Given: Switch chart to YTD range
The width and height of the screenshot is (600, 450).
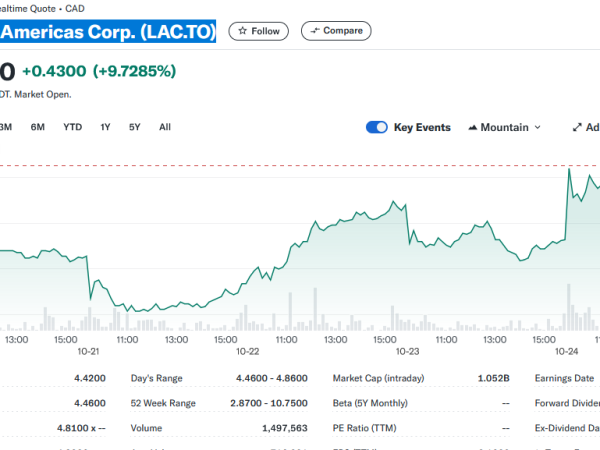Looking at the screenshot, I should coord(73,127).
